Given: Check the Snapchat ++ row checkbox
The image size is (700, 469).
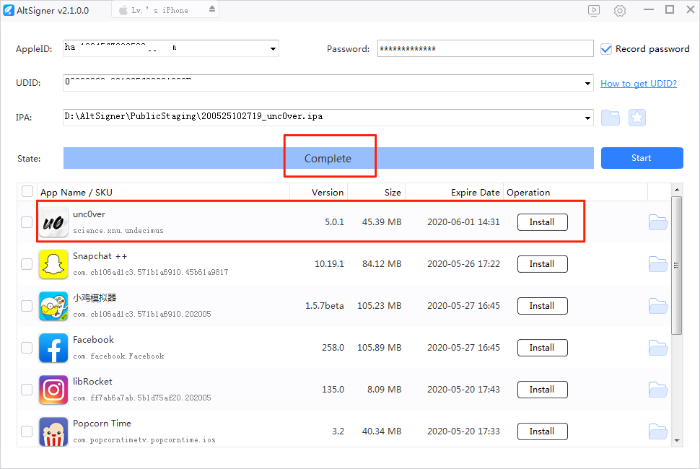Looking at the screenshot, I should 27,264.
